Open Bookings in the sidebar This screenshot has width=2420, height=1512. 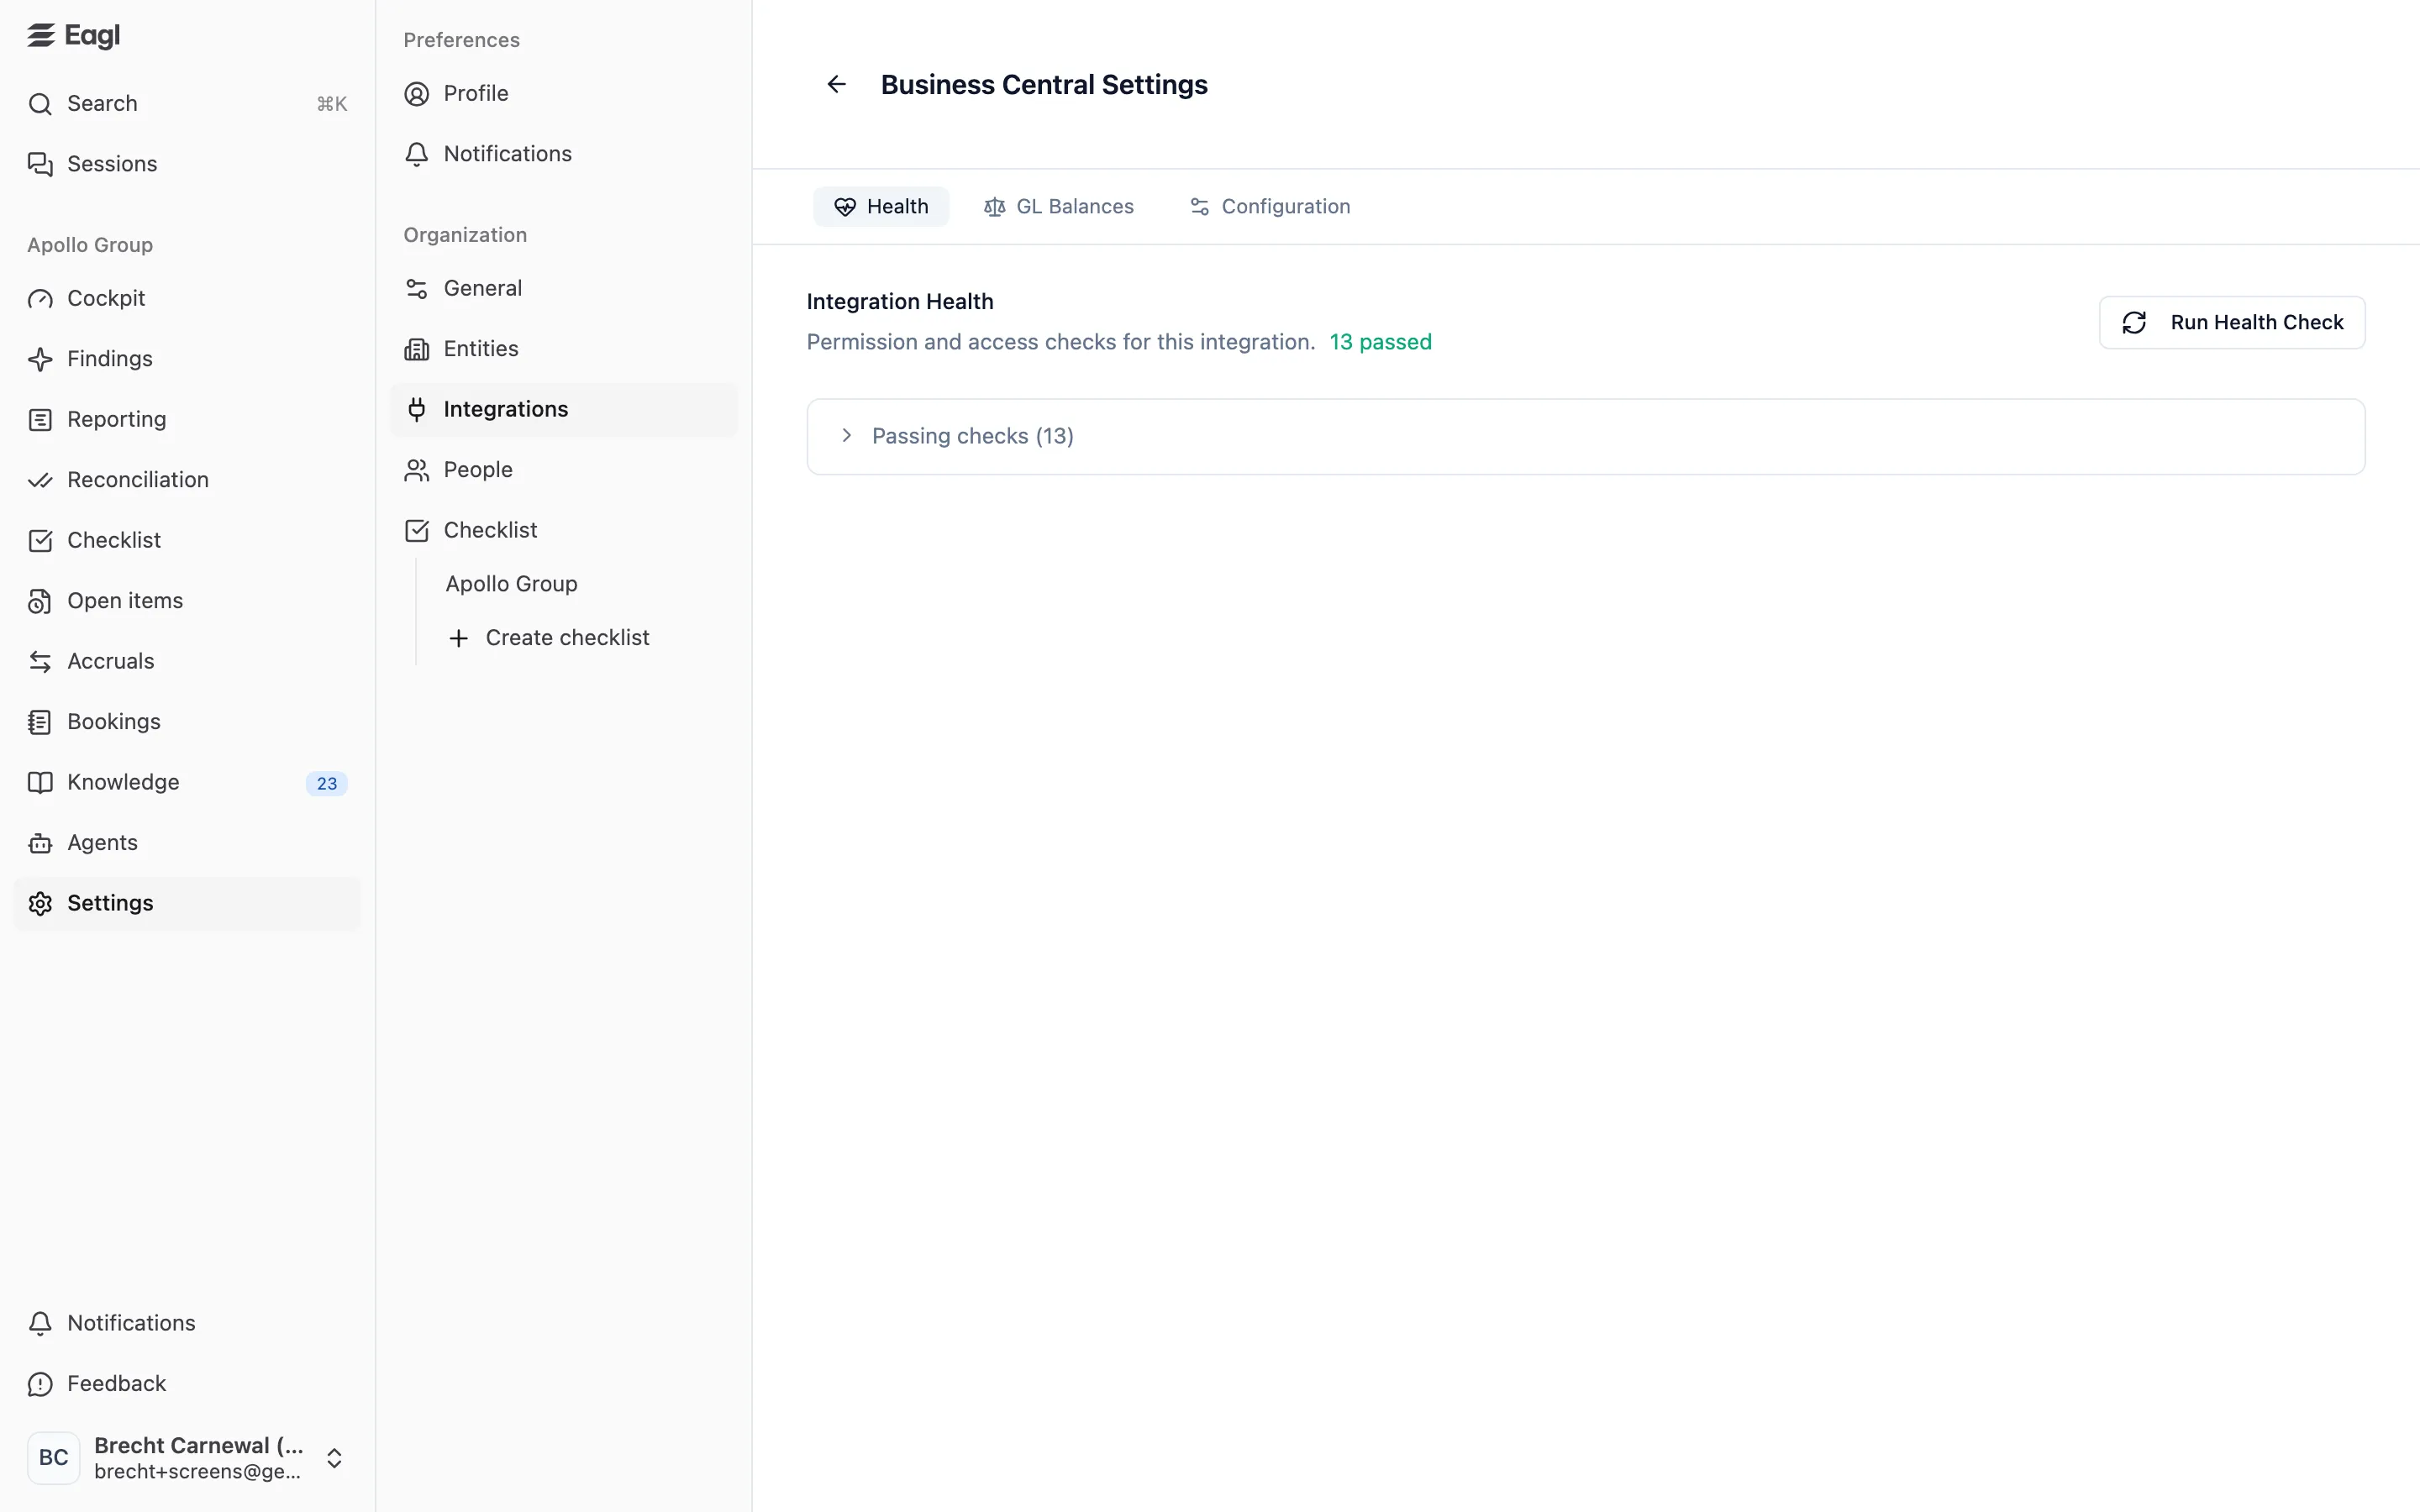187,722
